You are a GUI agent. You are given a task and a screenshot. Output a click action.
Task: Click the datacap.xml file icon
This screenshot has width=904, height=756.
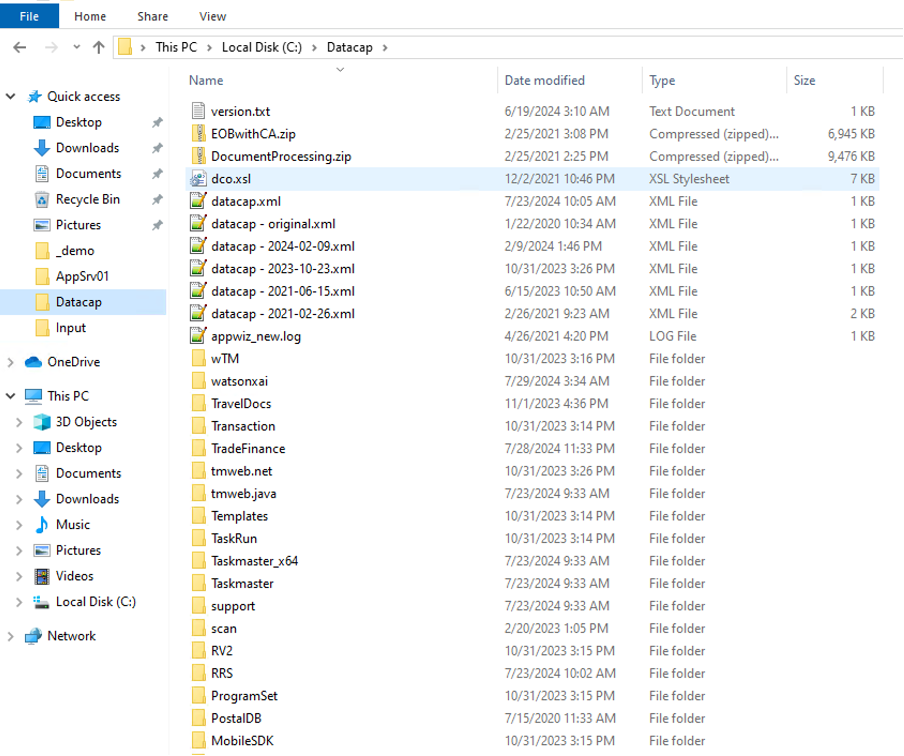pos(197,201)
